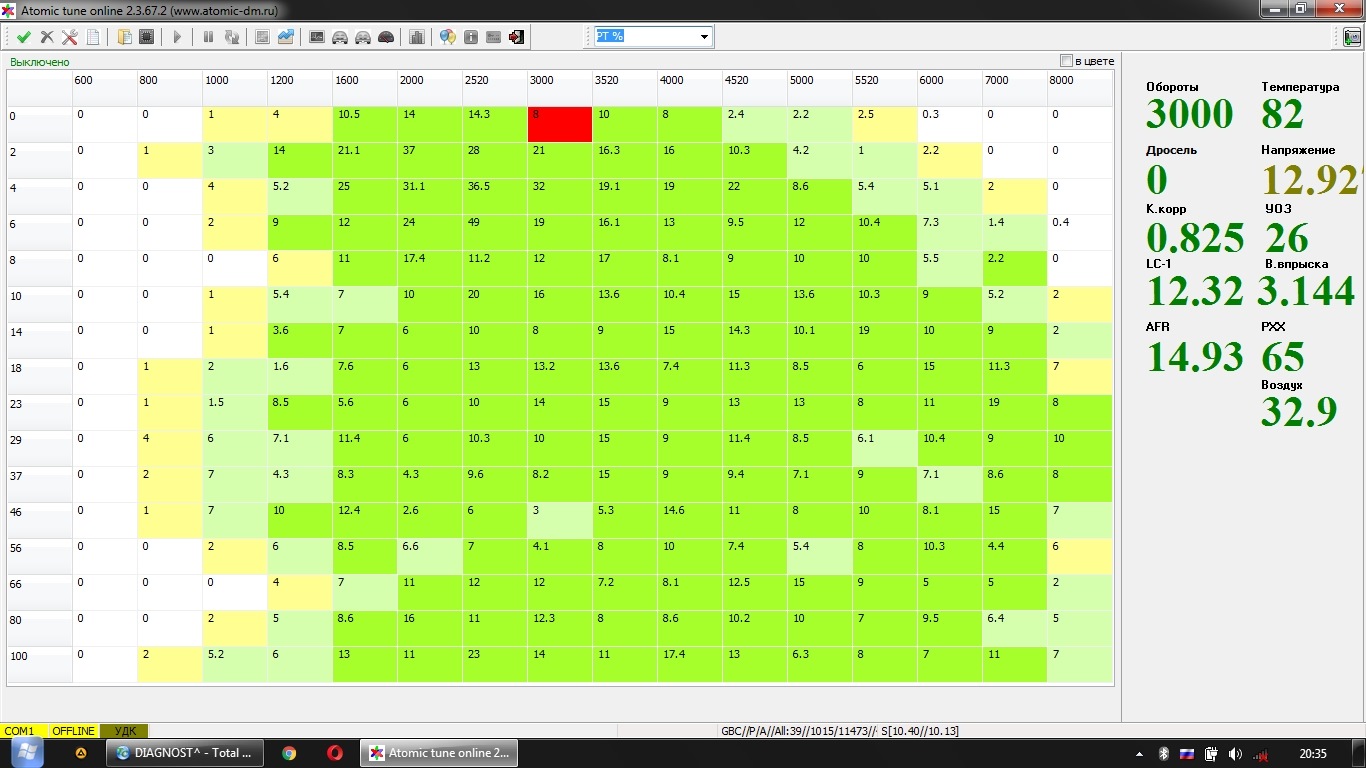The height and width of the screenshot is (768, 1366).
Task: Select the table cell with value 6.3
Action: (x=820, y=664)
